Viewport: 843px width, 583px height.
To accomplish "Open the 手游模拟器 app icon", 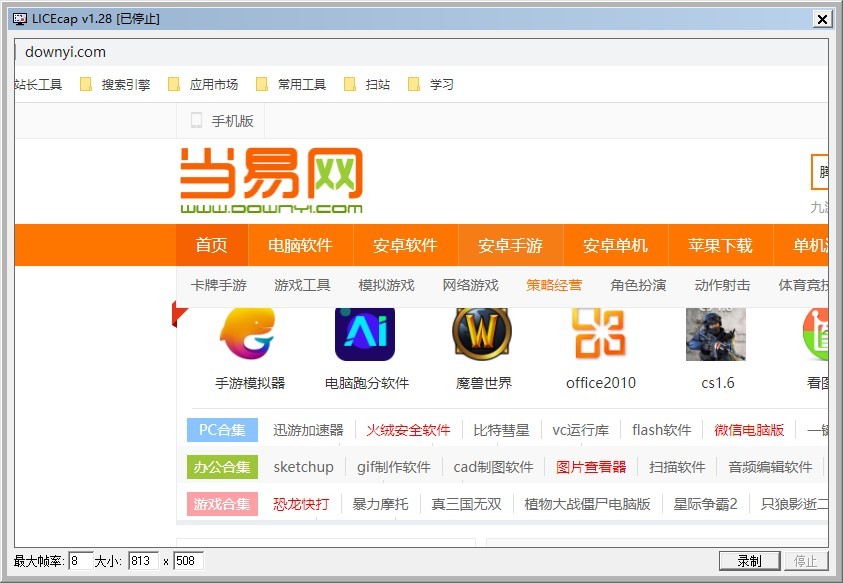I will point(248,335).
